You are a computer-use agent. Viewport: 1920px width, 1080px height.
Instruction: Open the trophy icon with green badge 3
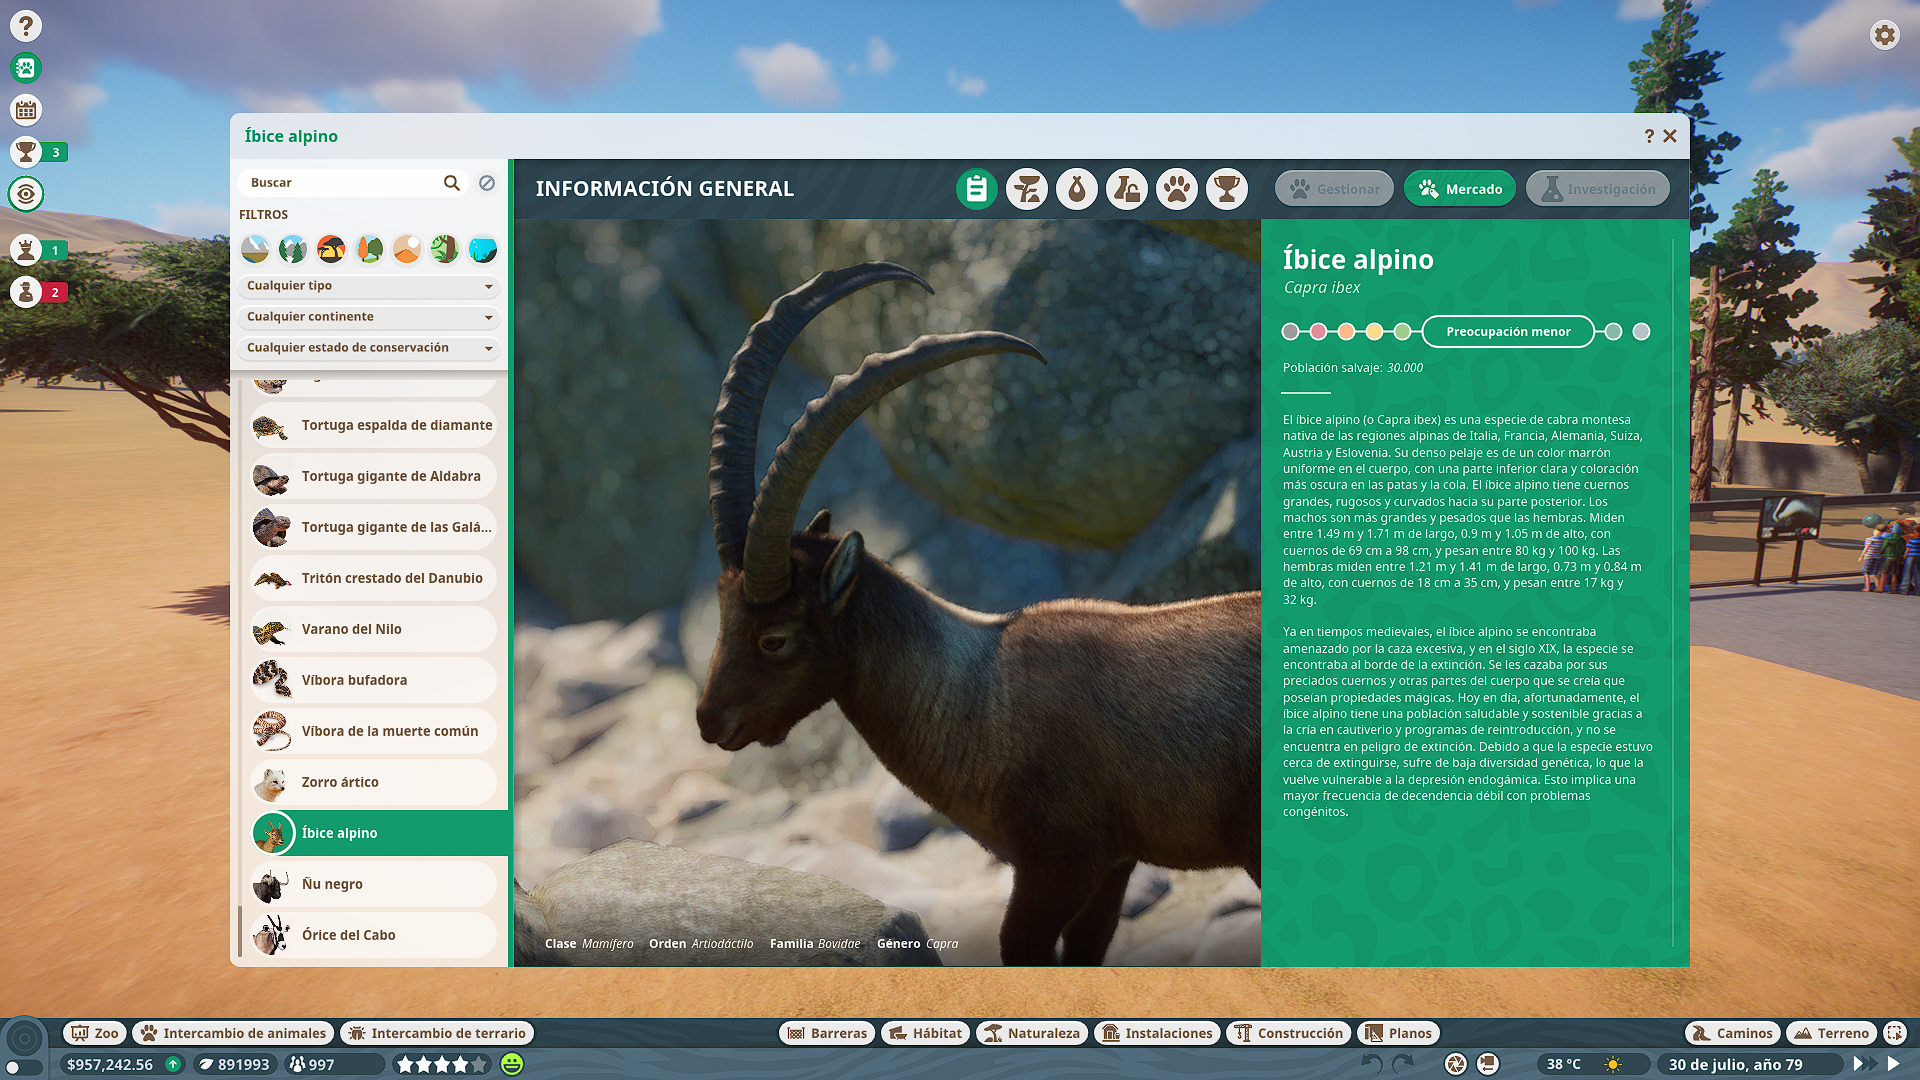coord(26,152)
